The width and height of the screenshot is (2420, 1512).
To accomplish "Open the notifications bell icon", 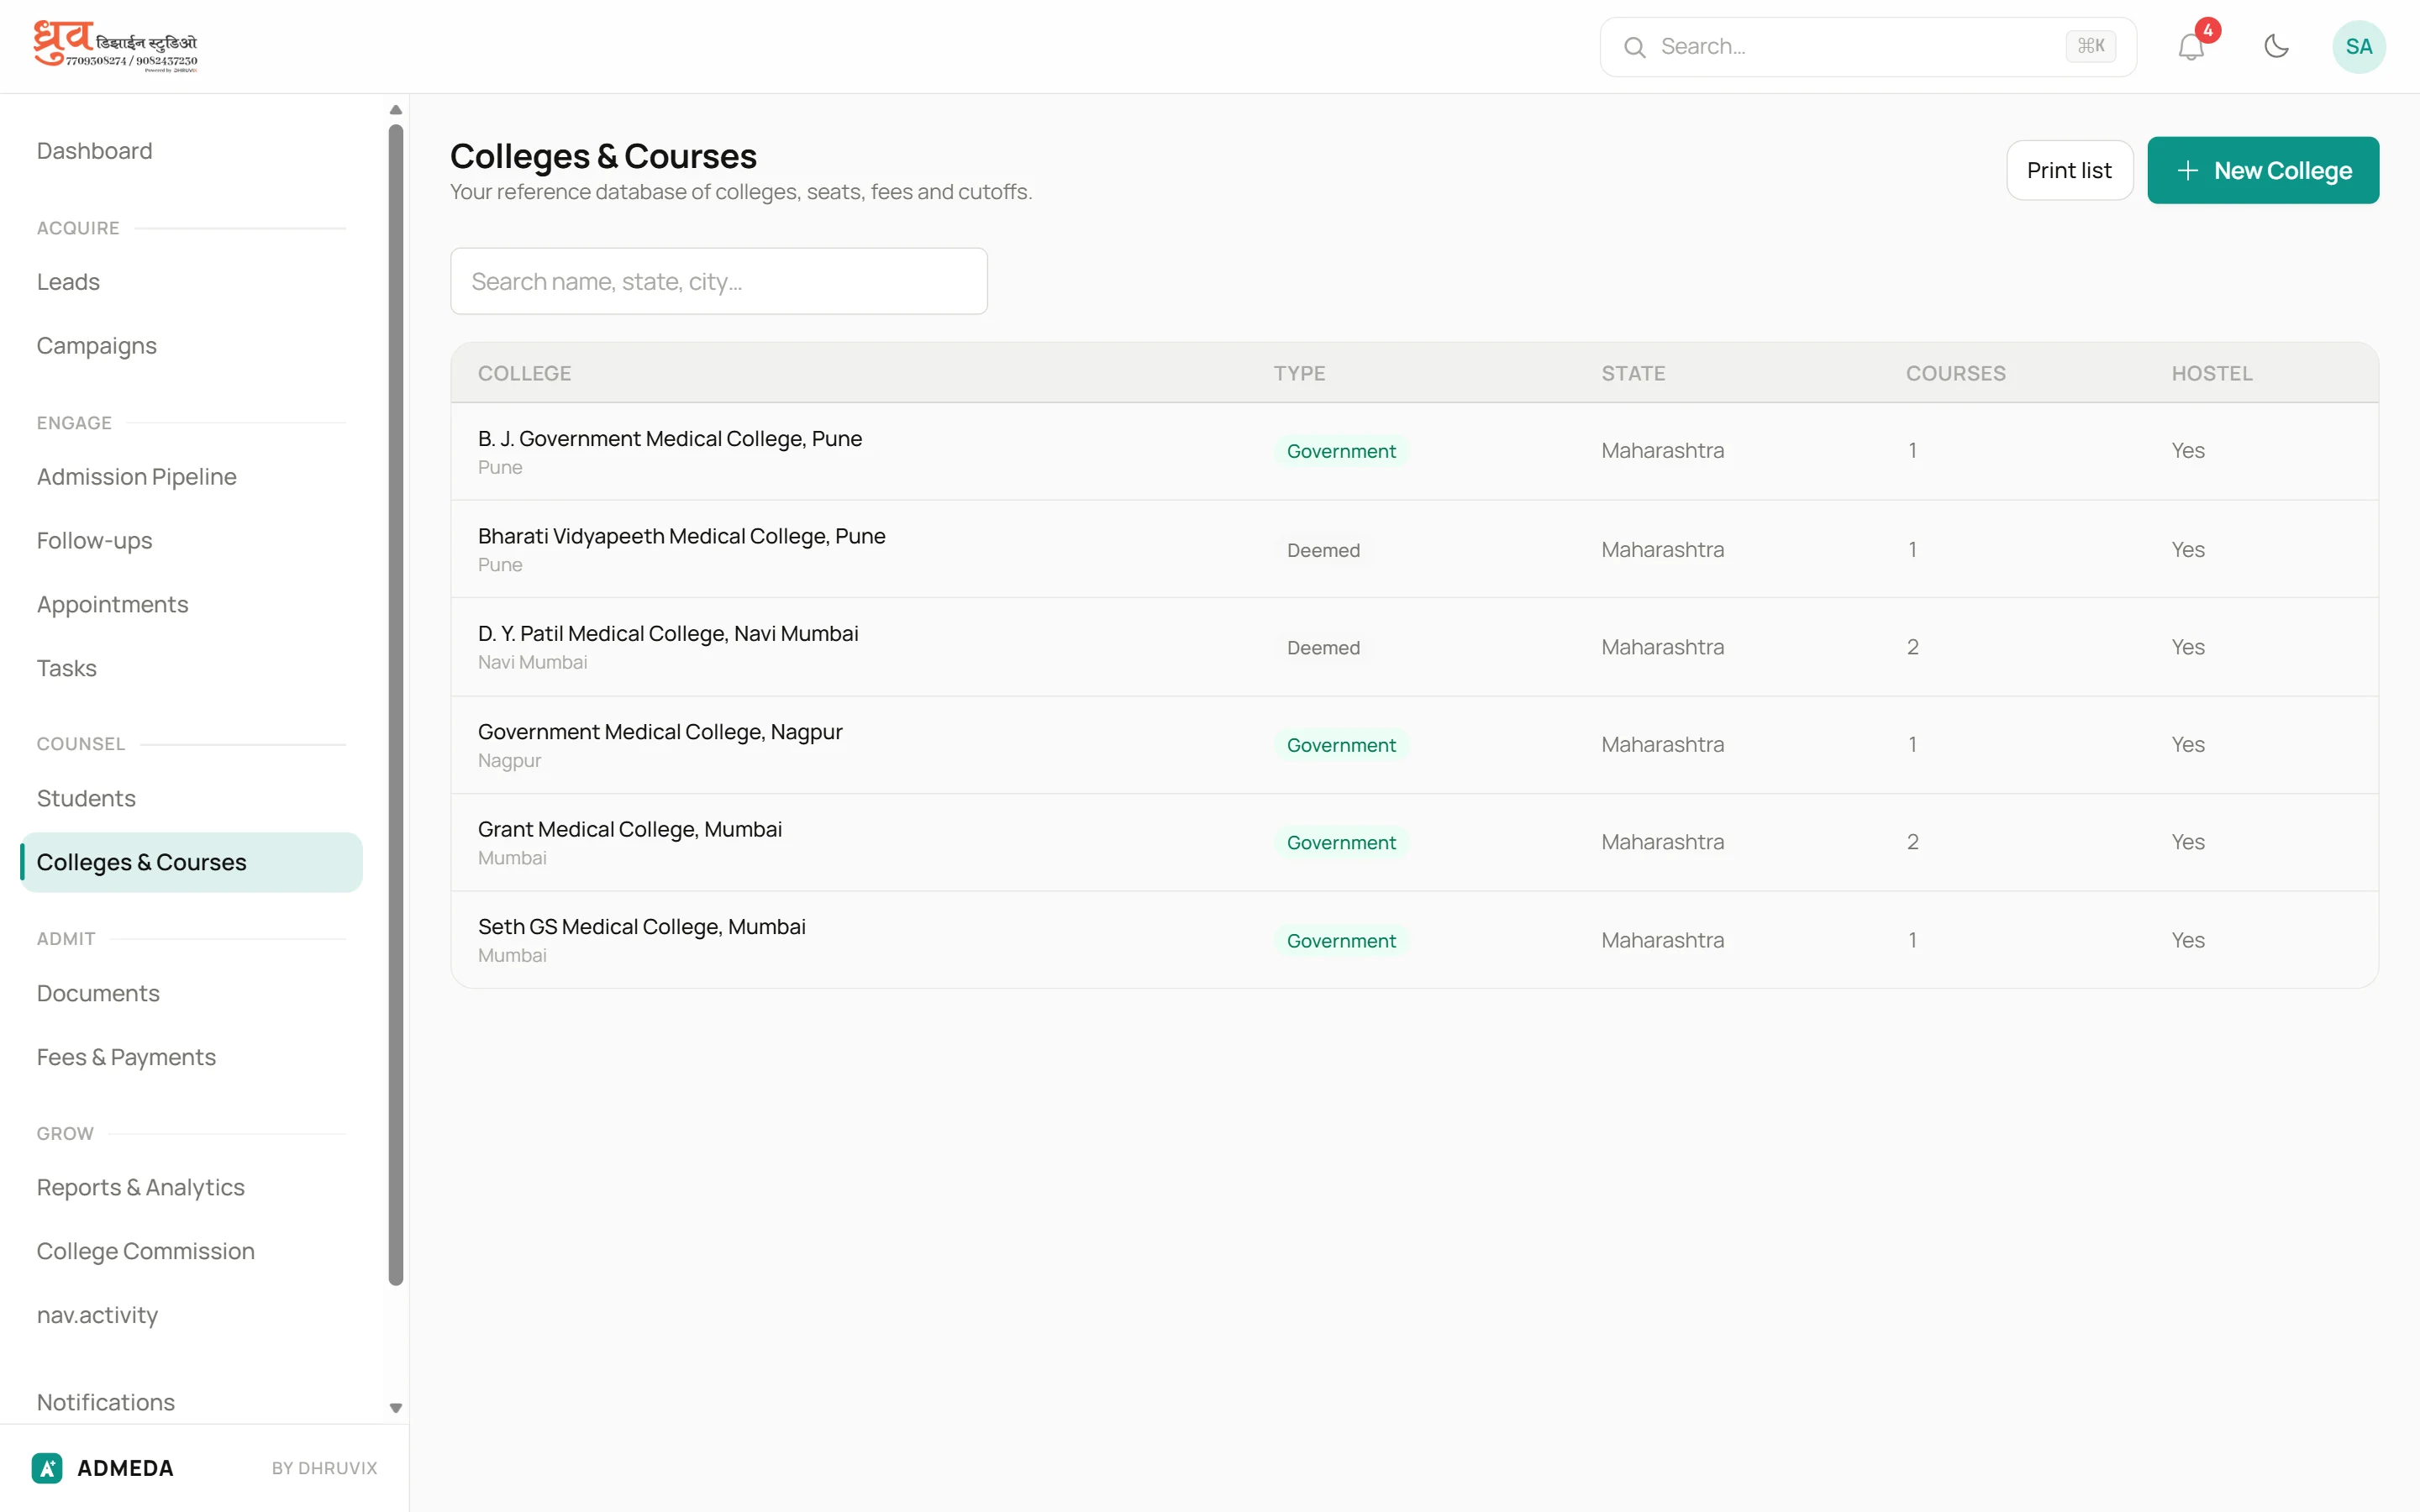I will [2190, 47].
